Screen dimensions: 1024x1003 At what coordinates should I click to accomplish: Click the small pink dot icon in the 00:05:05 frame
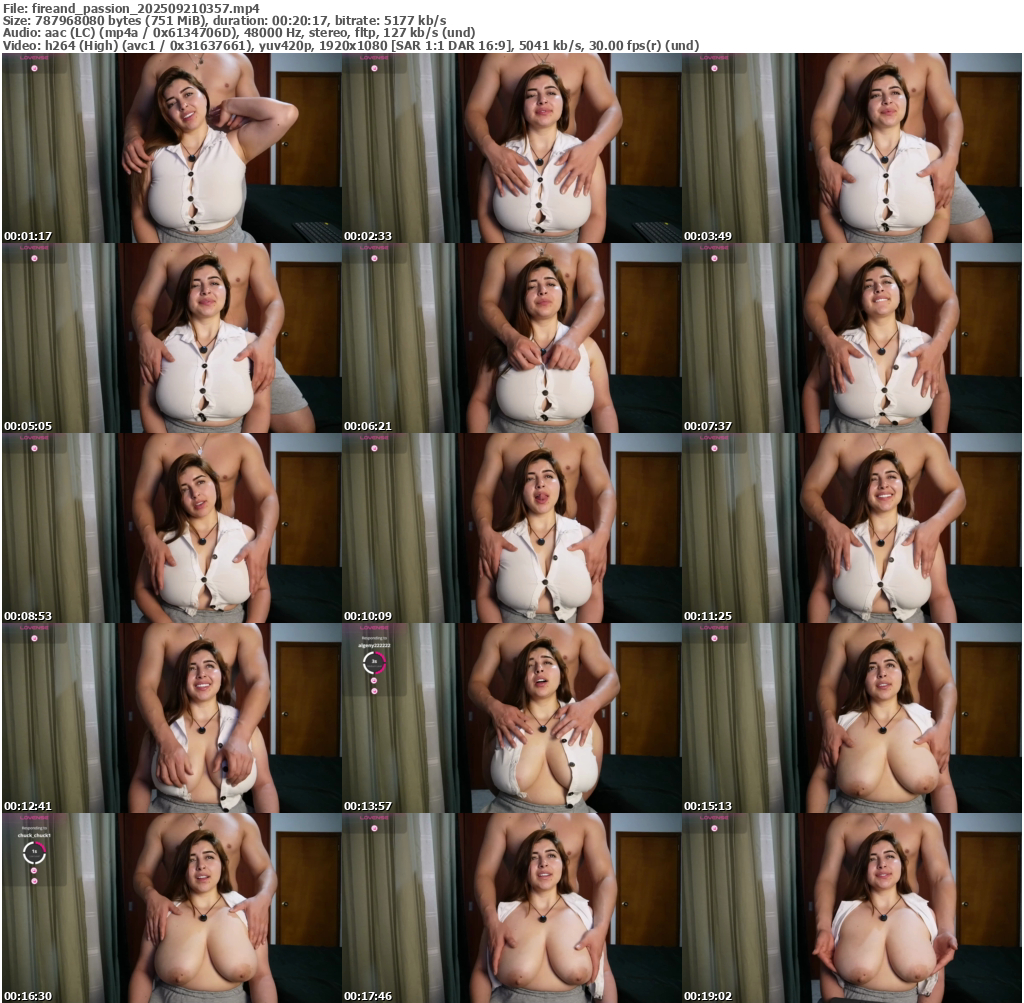34,258
